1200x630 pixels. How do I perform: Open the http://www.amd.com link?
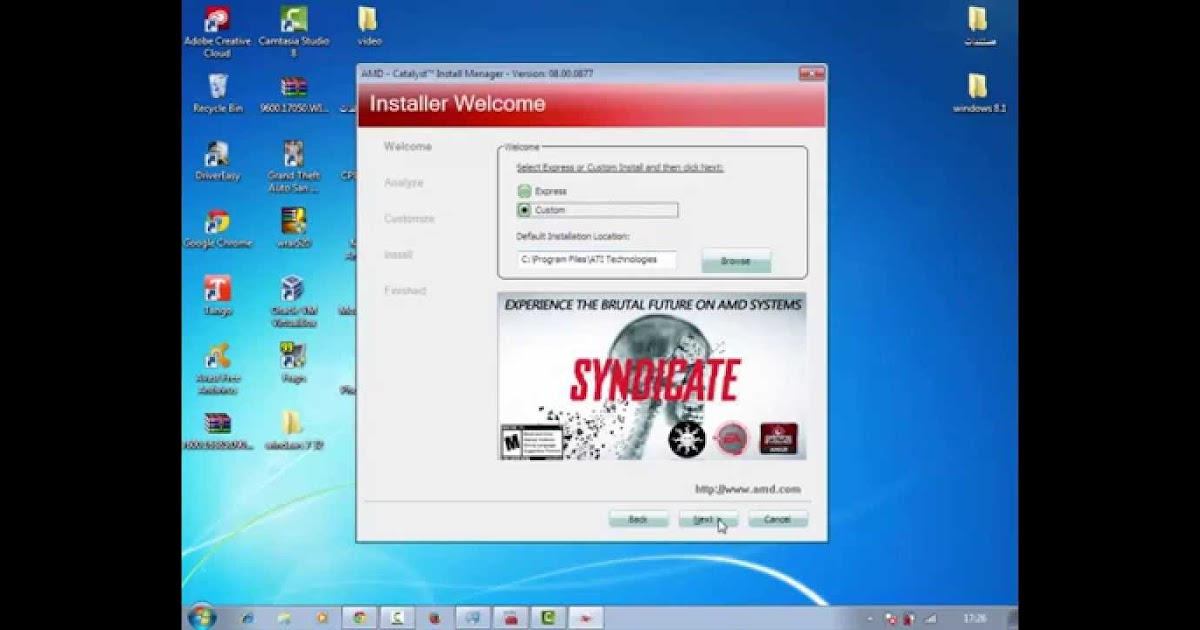pos(748,489)
